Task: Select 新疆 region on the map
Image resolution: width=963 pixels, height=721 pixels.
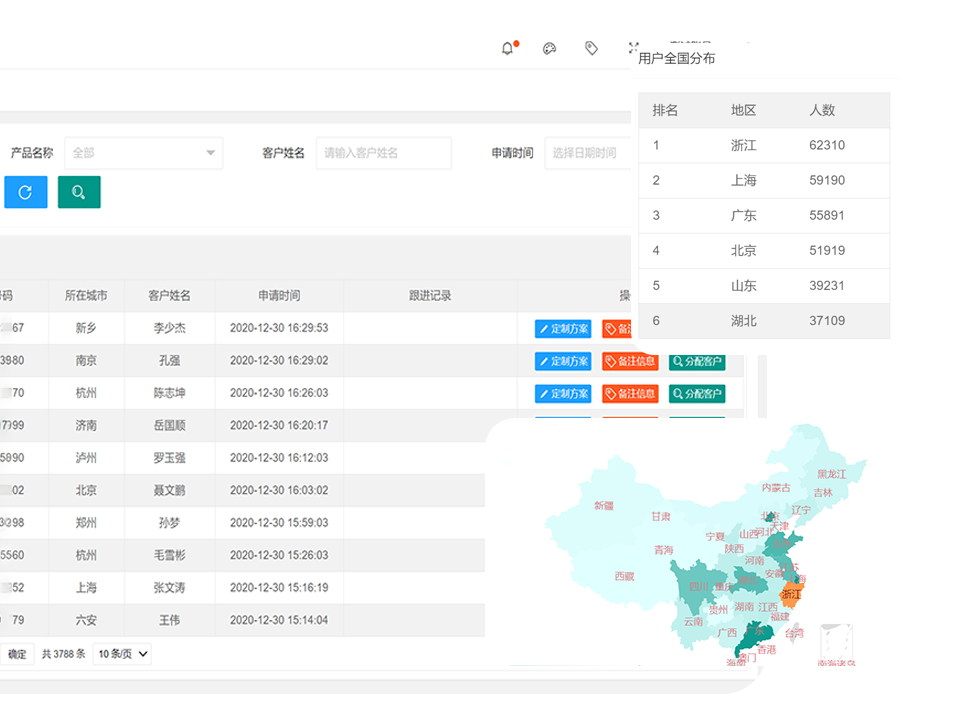Action: [x=603, y=506]
